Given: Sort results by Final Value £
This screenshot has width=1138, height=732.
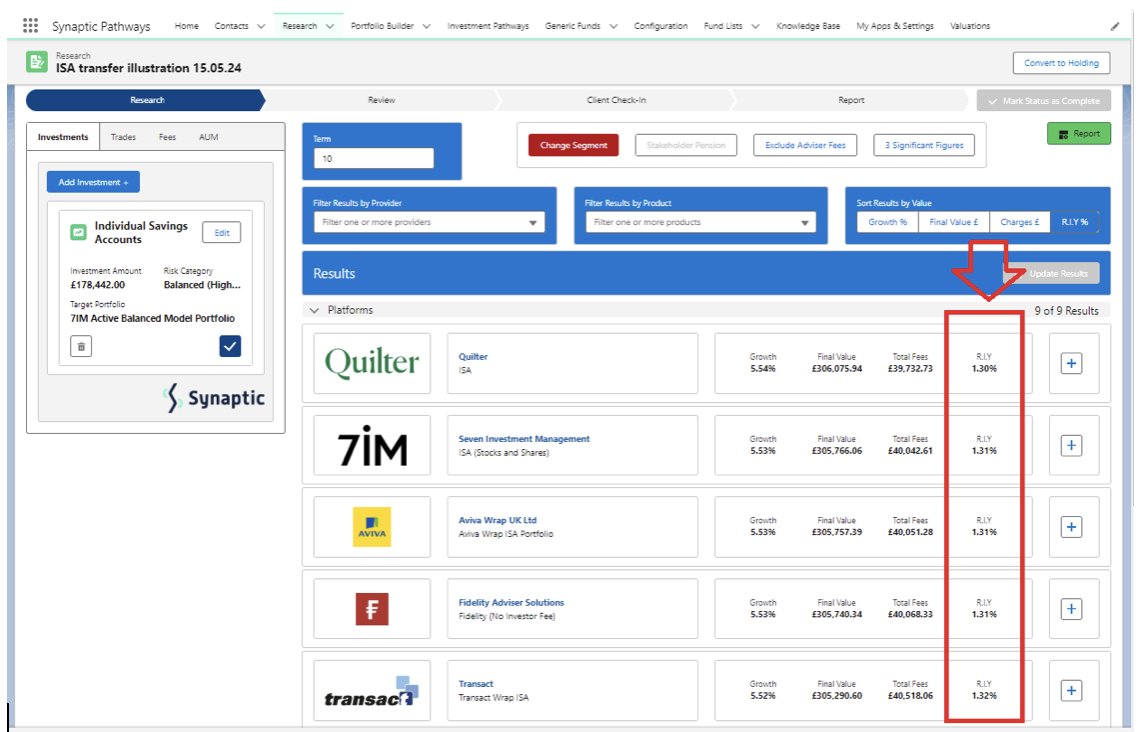Looking at the screenshot, I should [954, 222].
